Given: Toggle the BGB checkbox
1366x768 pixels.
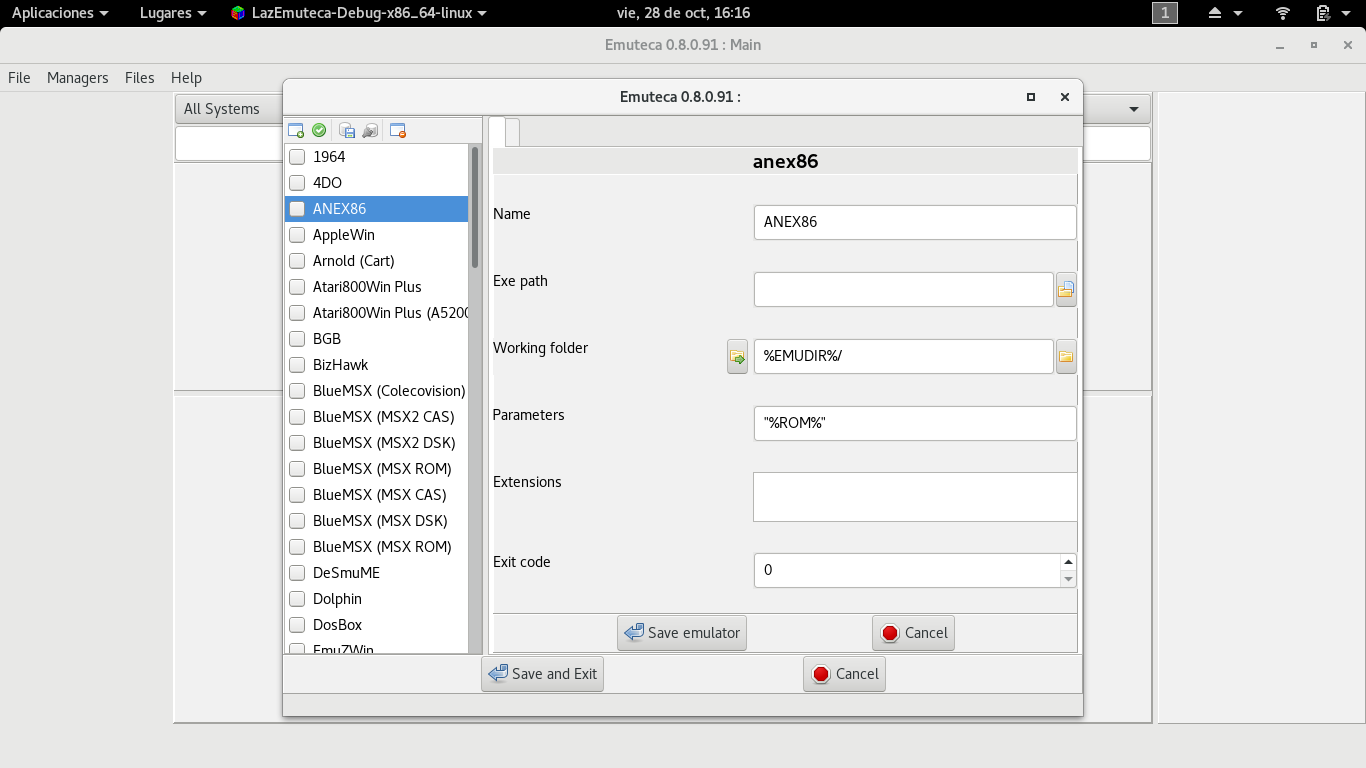Looking at the screenshot, I should point(297,339).
